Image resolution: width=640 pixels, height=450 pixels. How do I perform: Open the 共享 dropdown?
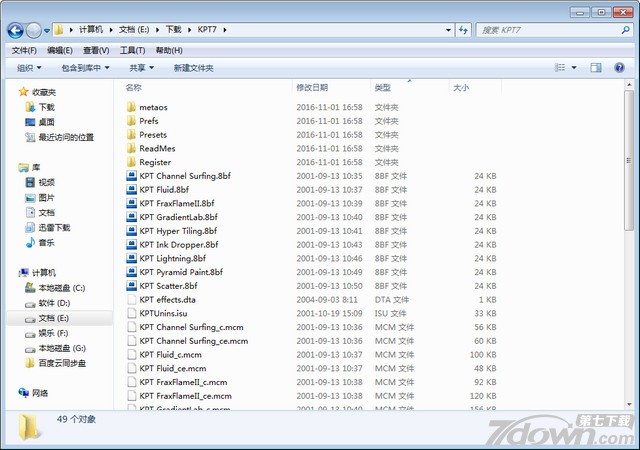point(141,68)
